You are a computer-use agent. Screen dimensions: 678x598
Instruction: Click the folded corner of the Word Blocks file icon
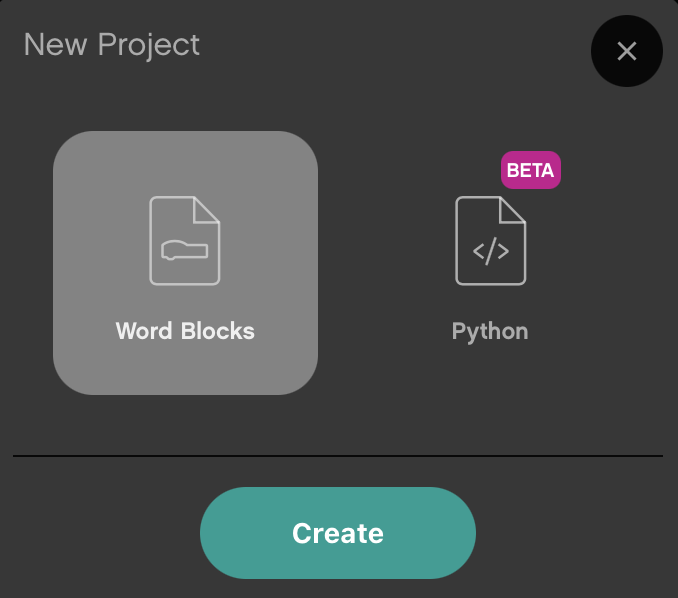(207, 208)
